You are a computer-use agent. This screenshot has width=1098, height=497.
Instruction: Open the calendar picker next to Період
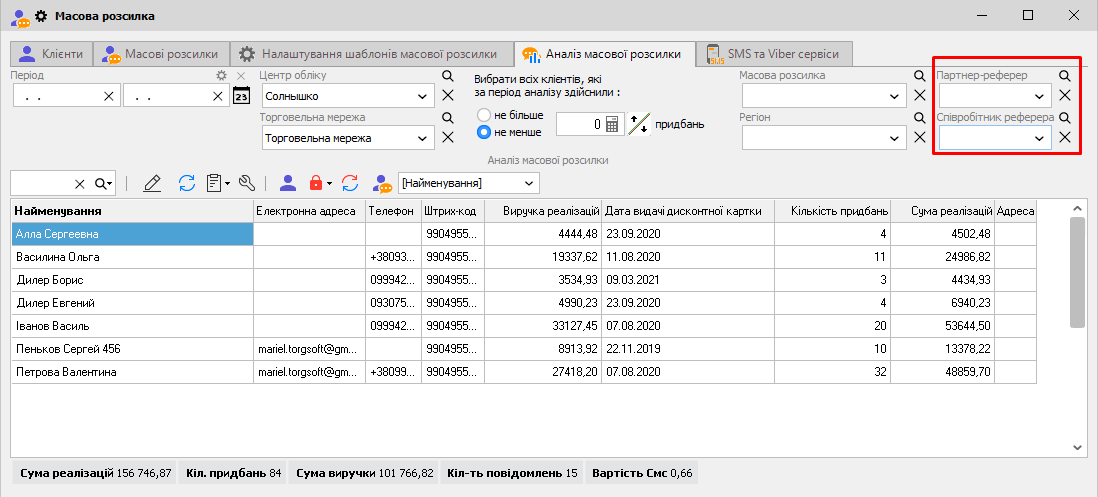click(240, 96)
